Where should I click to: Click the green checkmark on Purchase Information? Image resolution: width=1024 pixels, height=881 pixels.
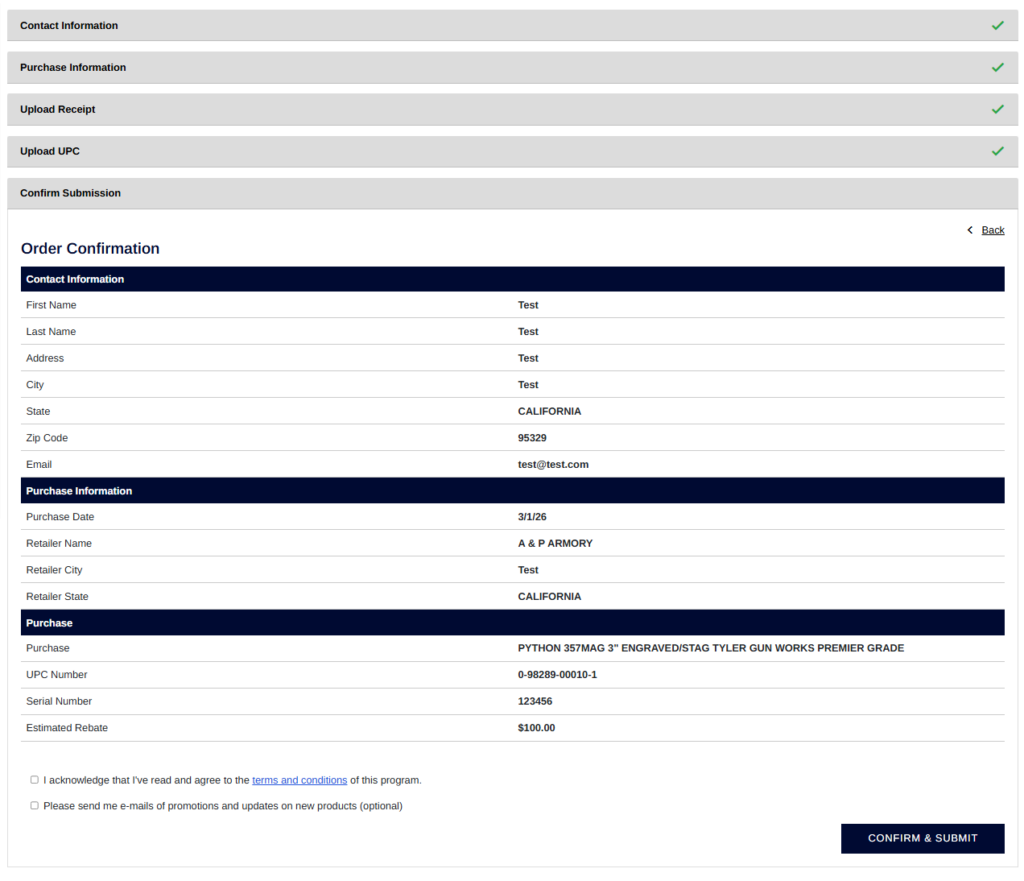[x=997, y=67]
